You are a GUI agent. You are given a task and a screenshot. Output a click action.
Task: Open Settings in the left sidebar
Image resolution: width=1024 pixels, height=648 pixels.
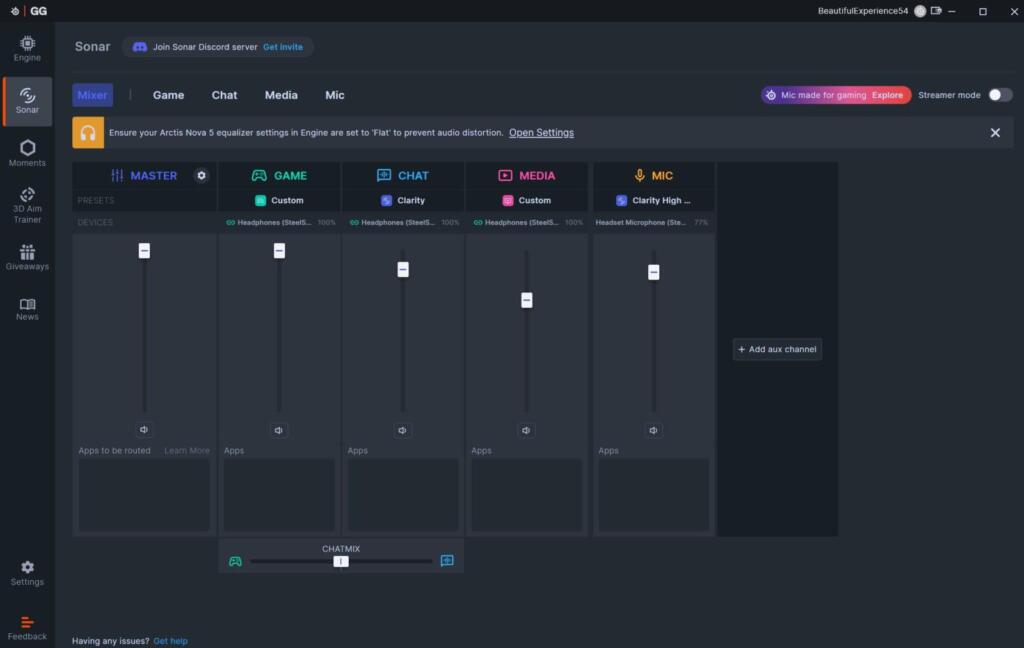[27, 573]
